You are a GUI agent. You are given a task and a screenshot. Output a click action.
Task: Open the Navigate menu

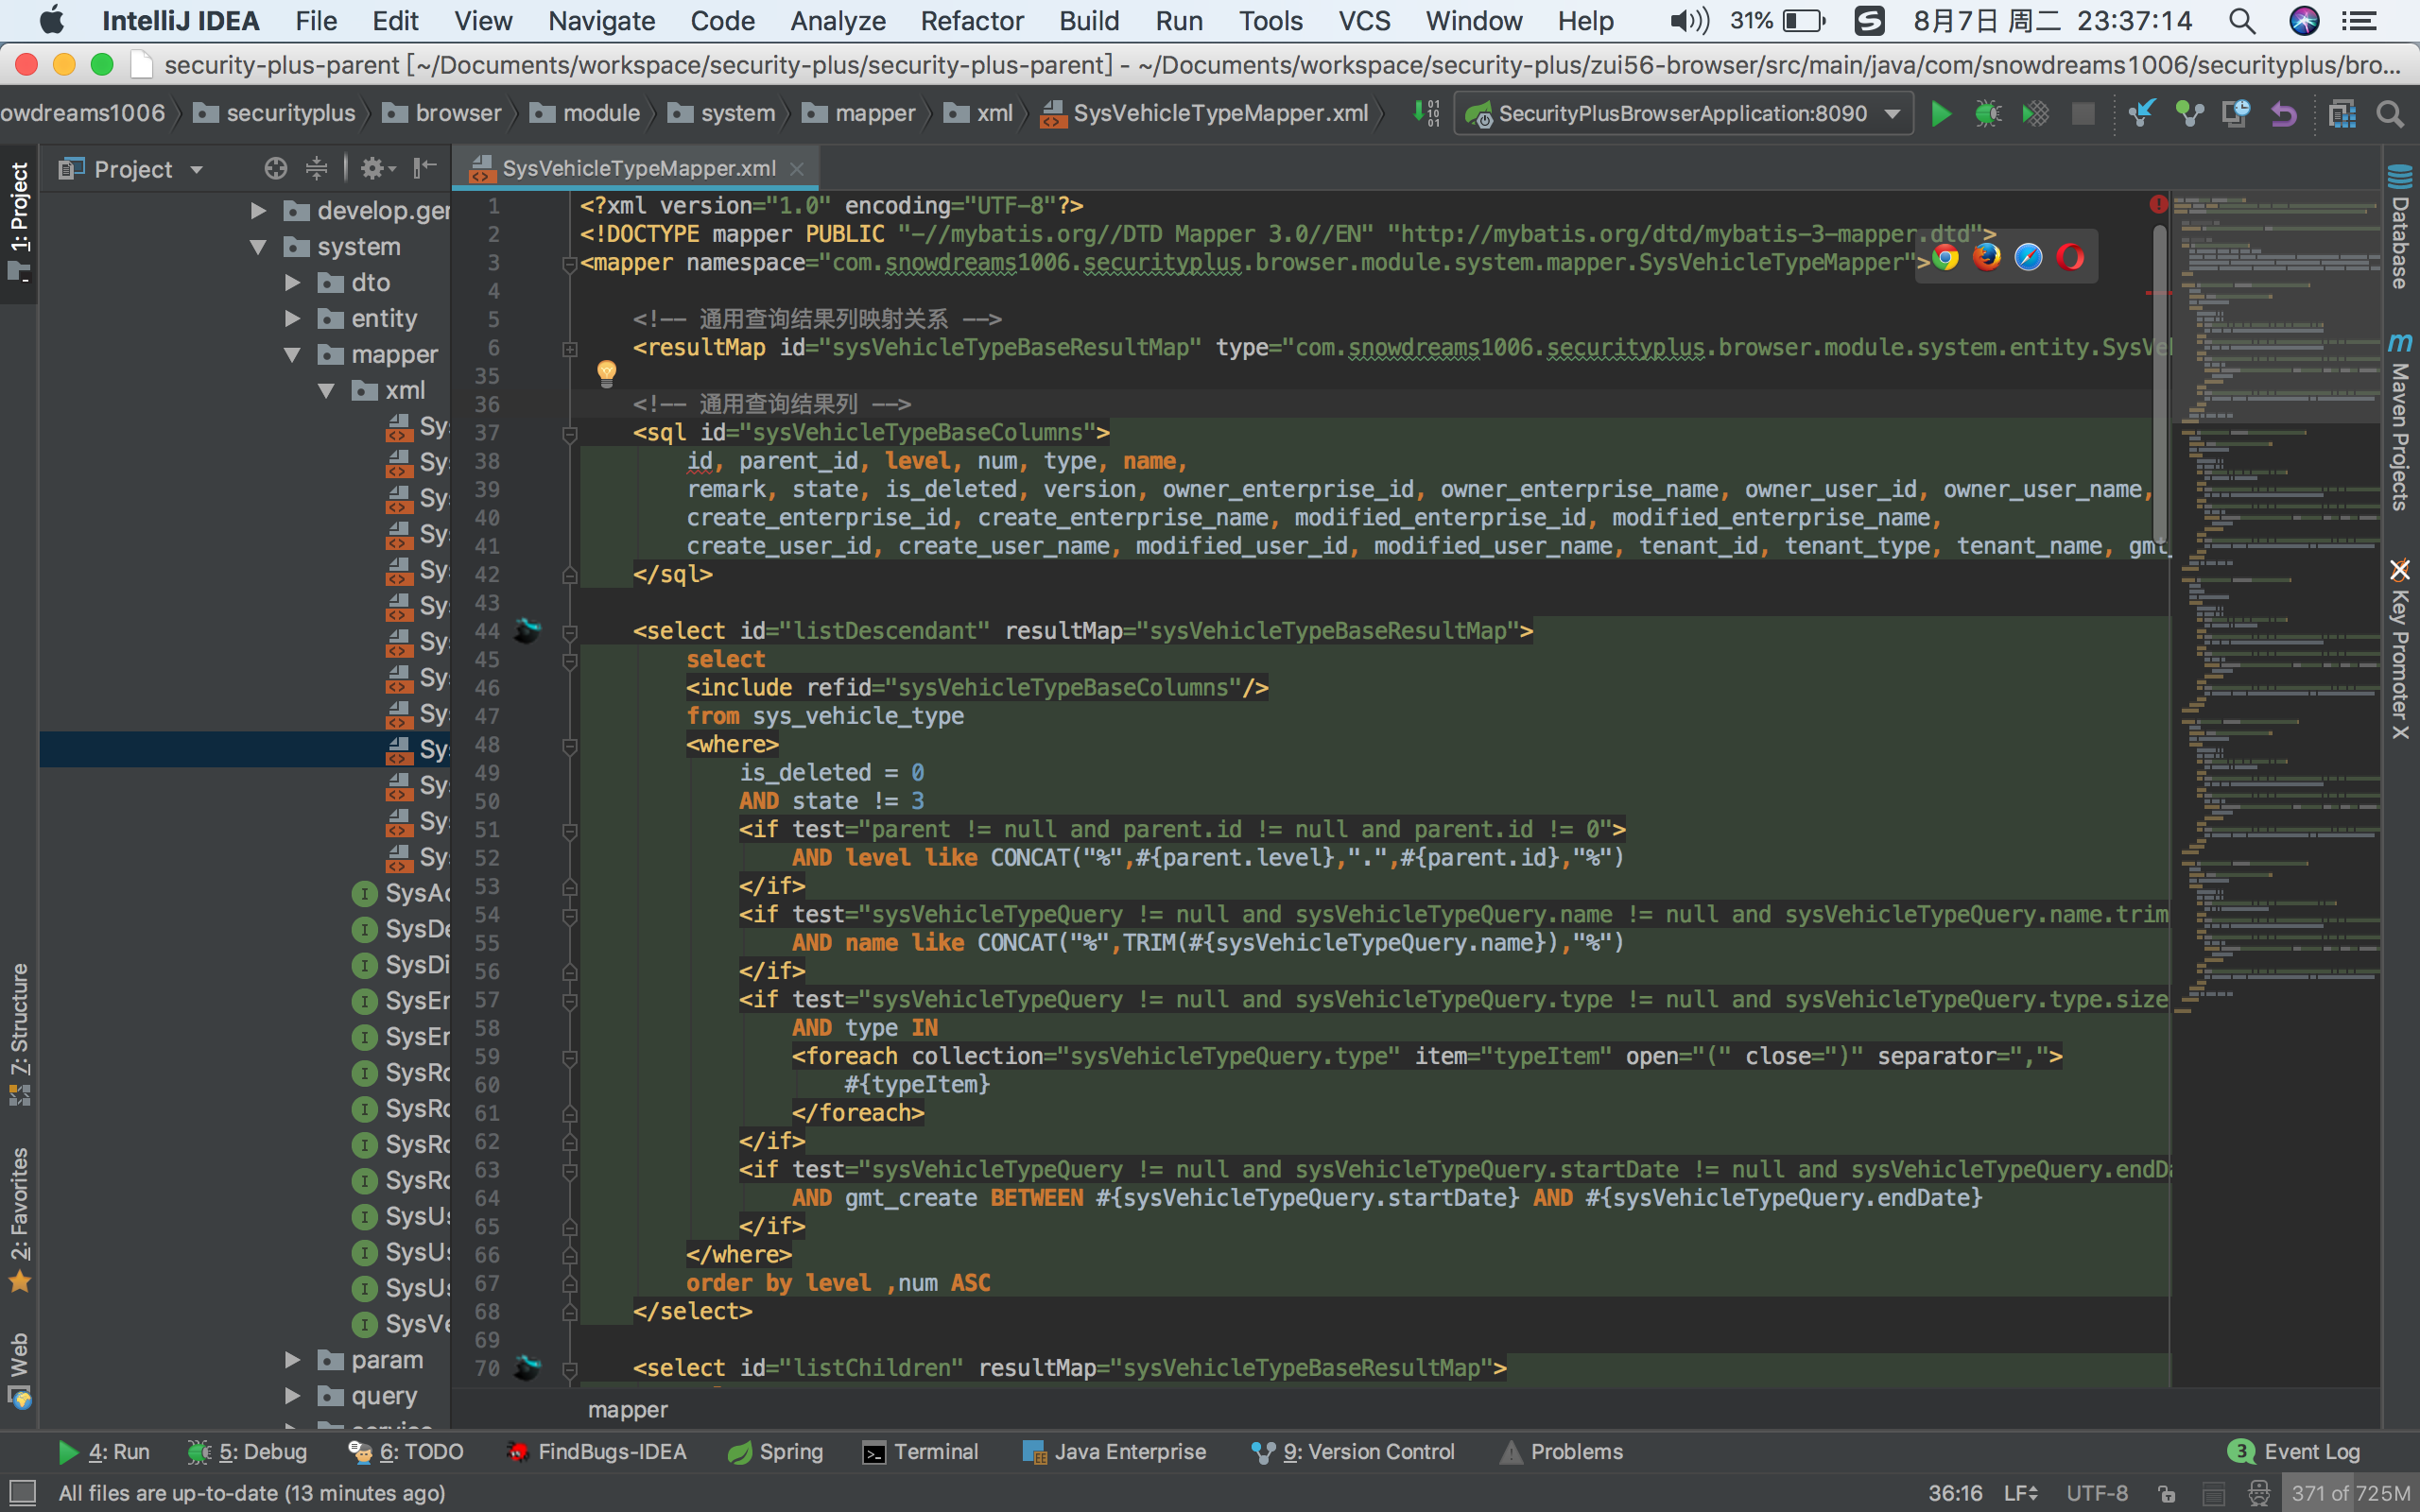[601, 20]
